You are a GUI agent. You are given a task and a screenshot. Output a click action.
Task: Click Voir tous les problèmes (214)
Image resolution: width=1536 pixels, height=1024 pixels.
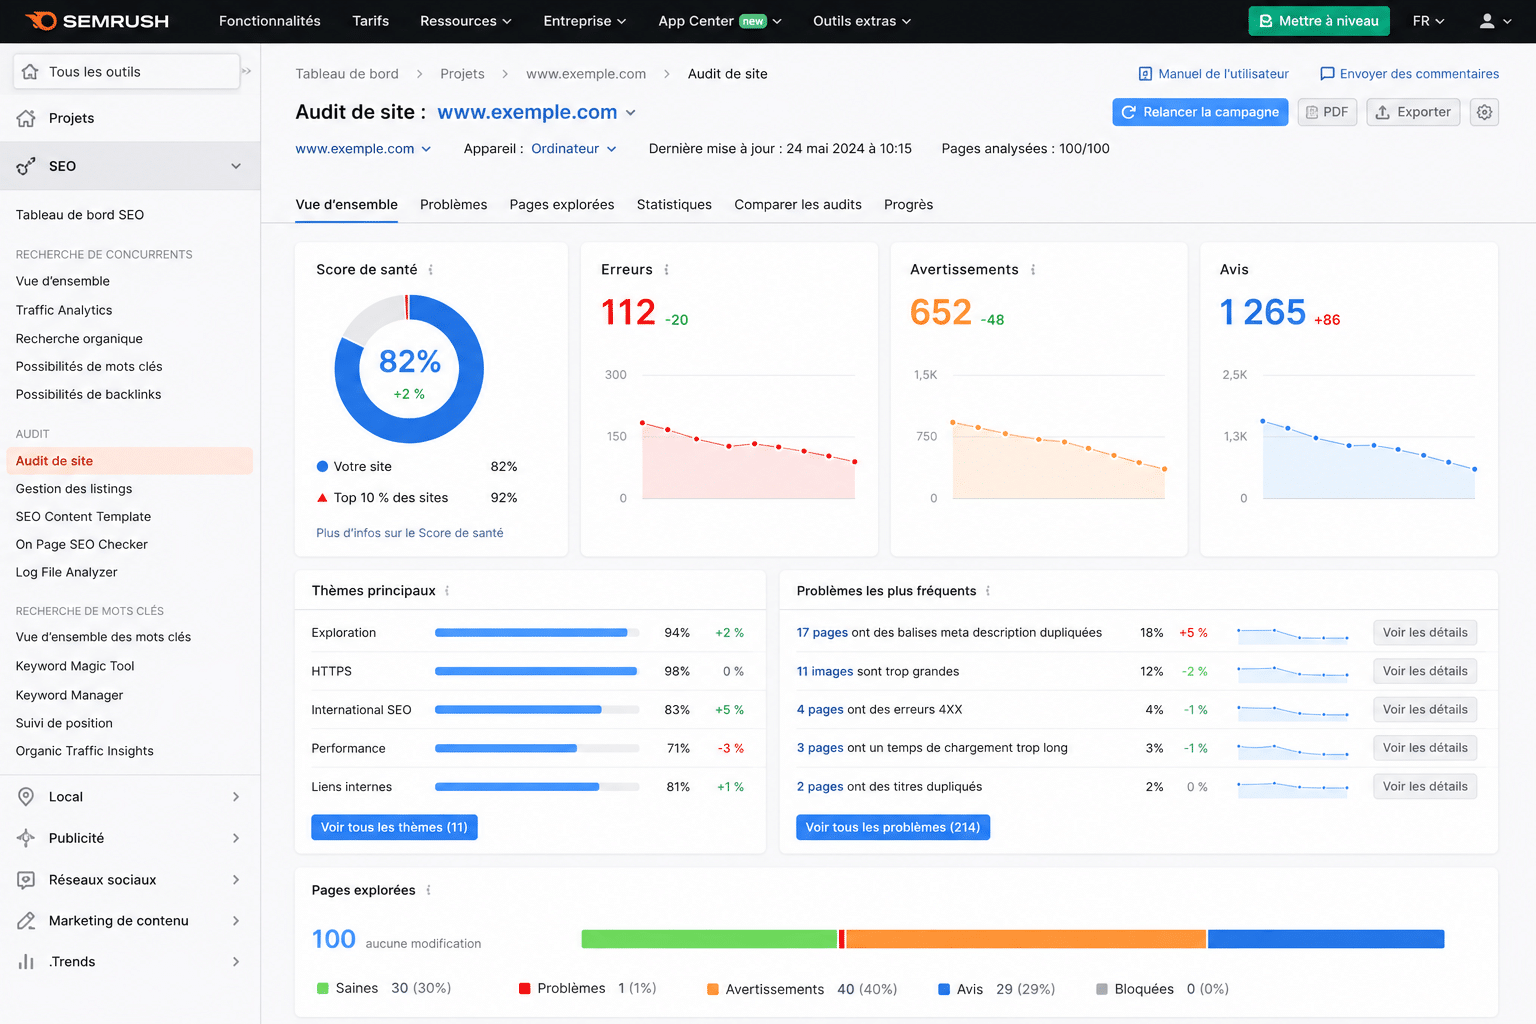coord(893,827)
